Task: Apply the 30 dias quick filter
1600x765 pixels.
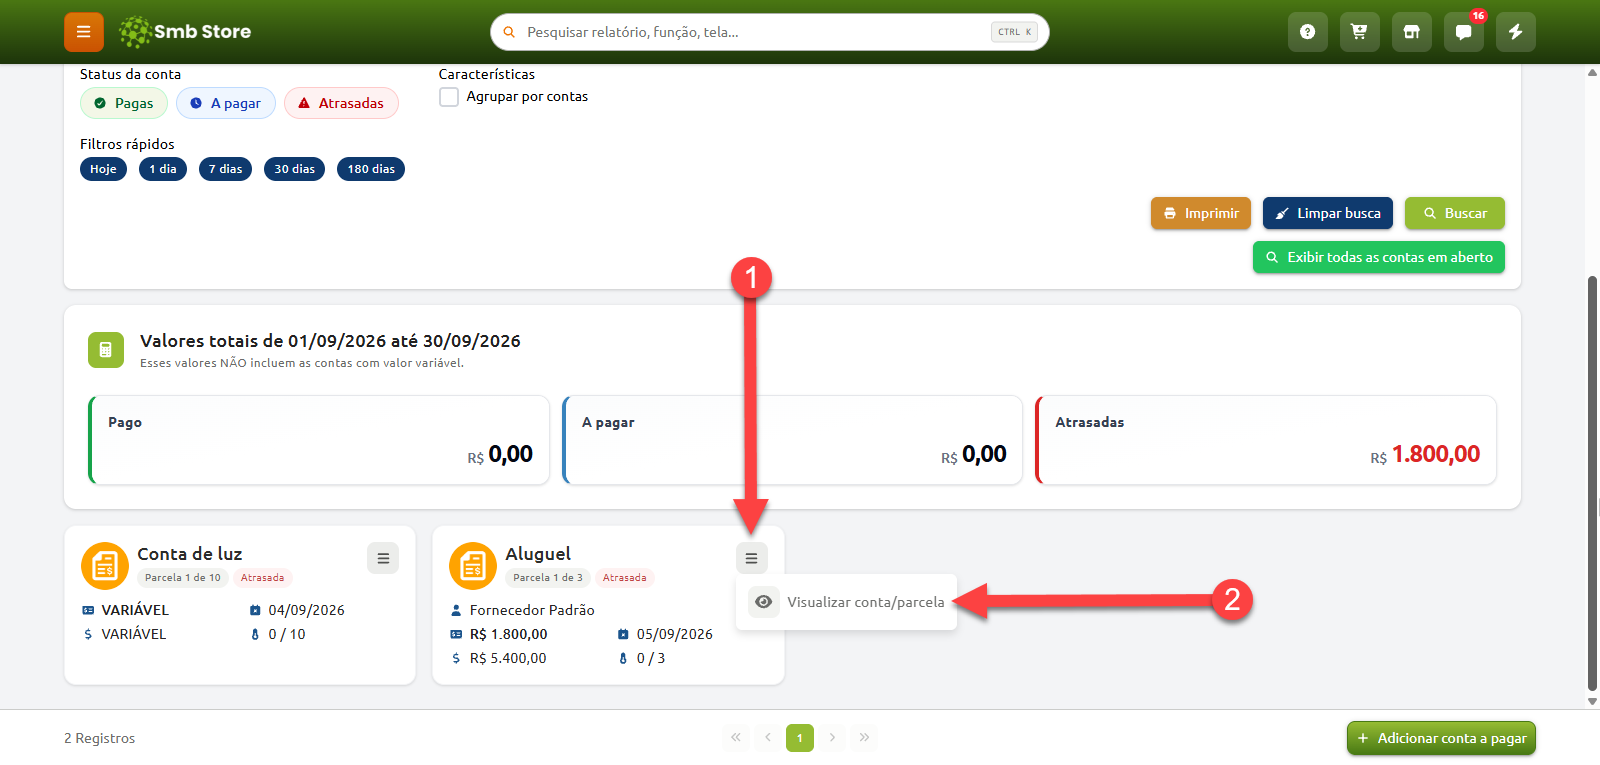Action: tap(295, 169)
